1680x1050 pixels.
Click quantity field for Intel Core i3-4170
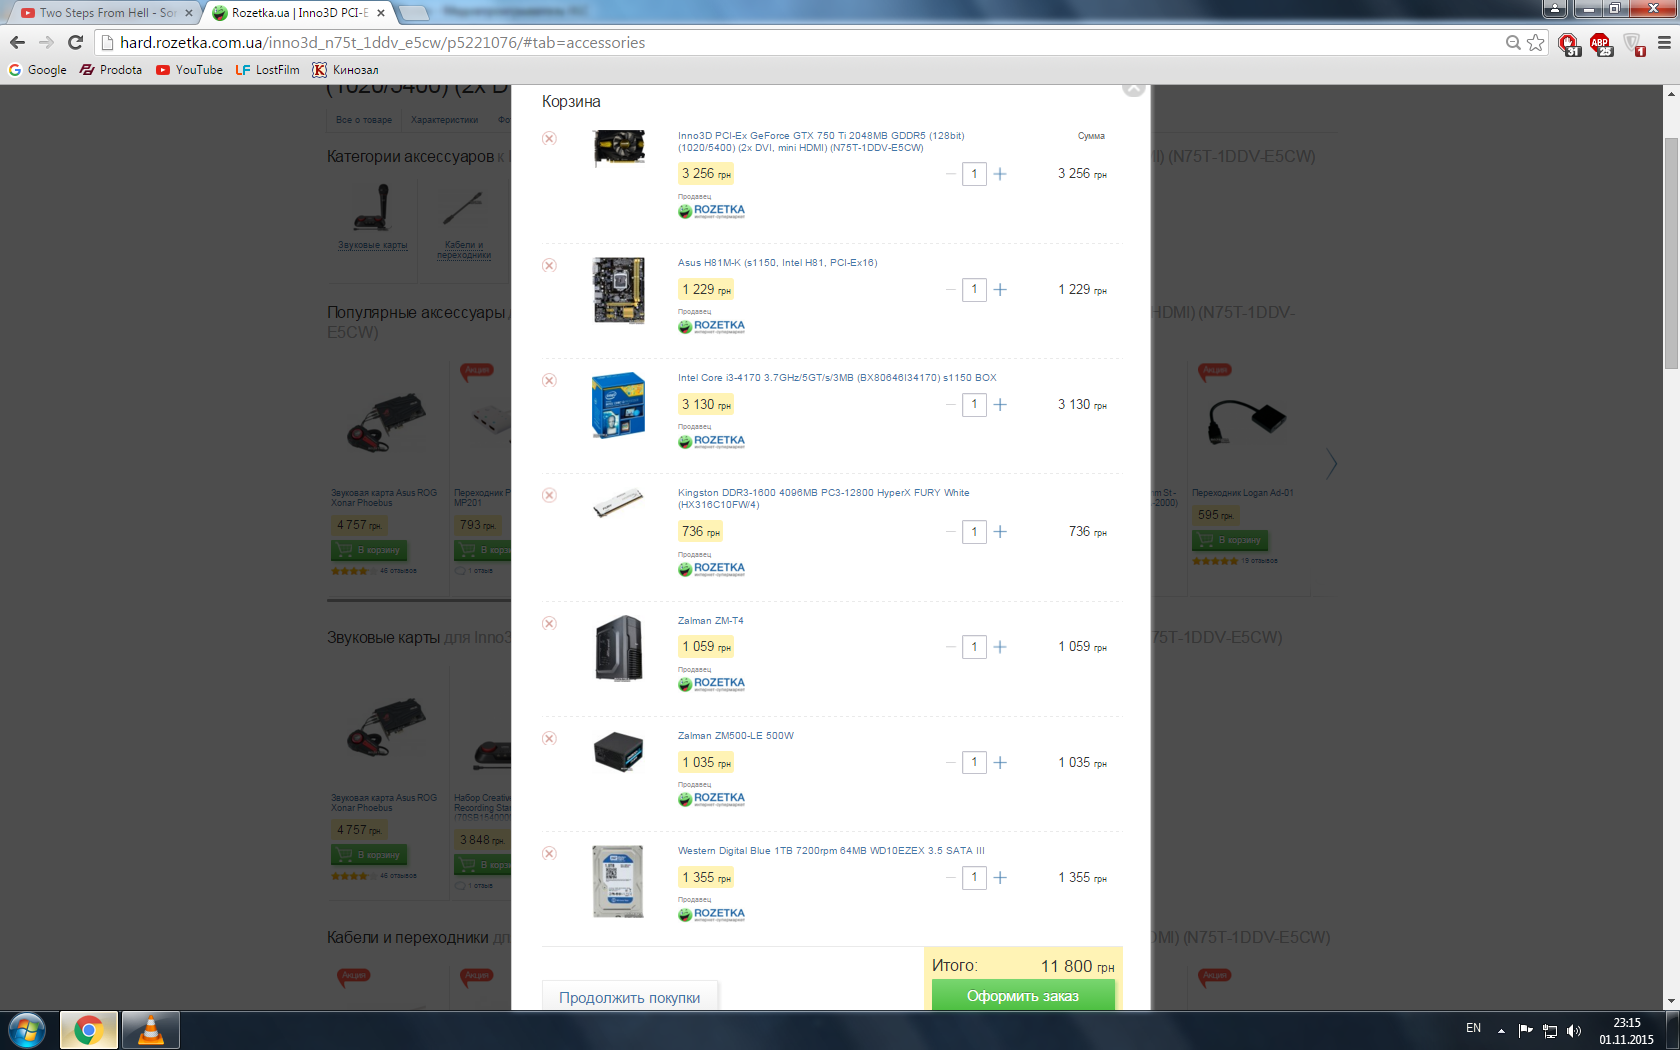[x=974, y=405]
